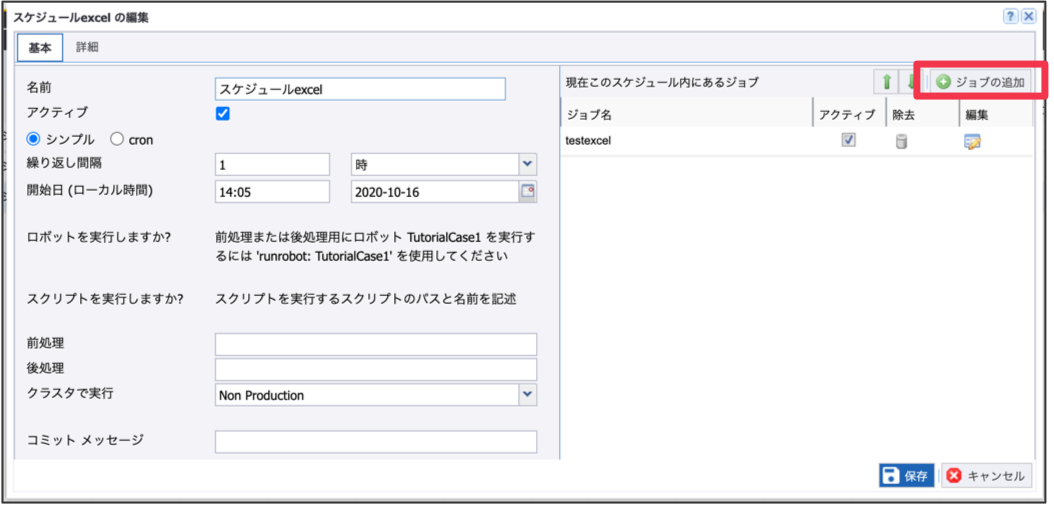
Task: Switch to the 詳細 tab
Action: (87, 48)
